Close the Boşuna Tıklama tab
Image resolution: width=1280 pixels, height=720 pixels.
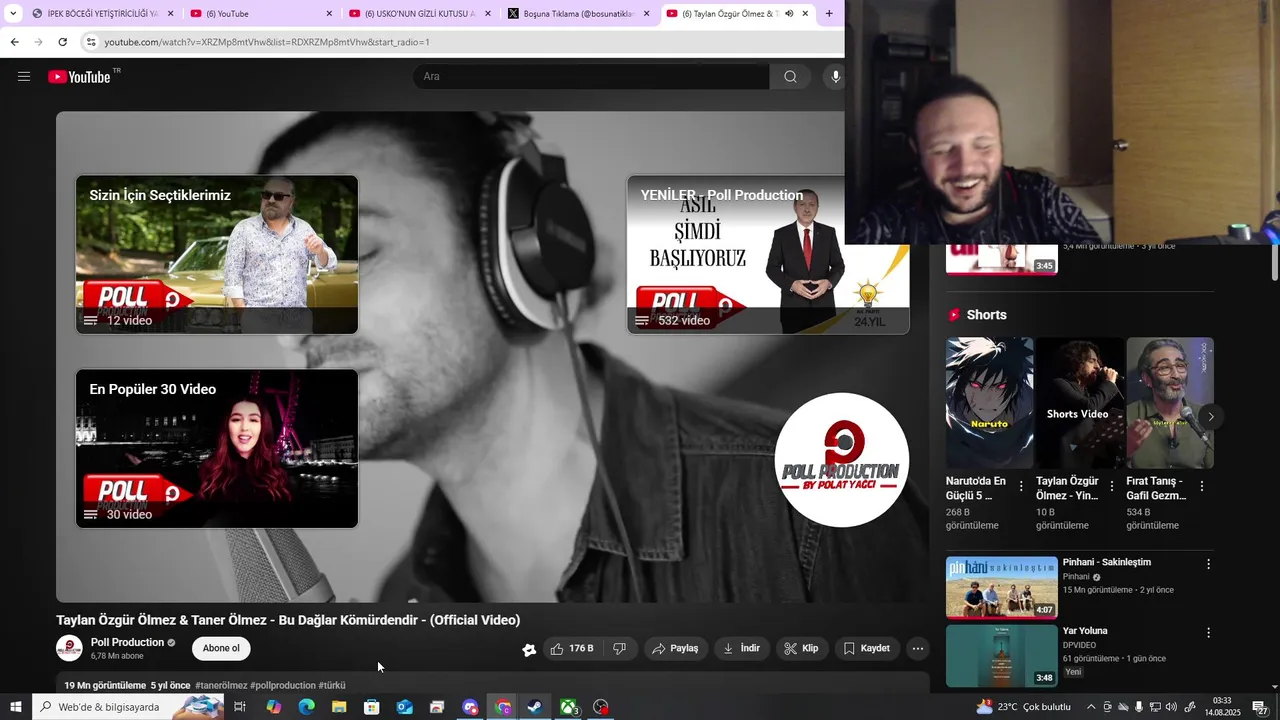[x=647, y=14]
